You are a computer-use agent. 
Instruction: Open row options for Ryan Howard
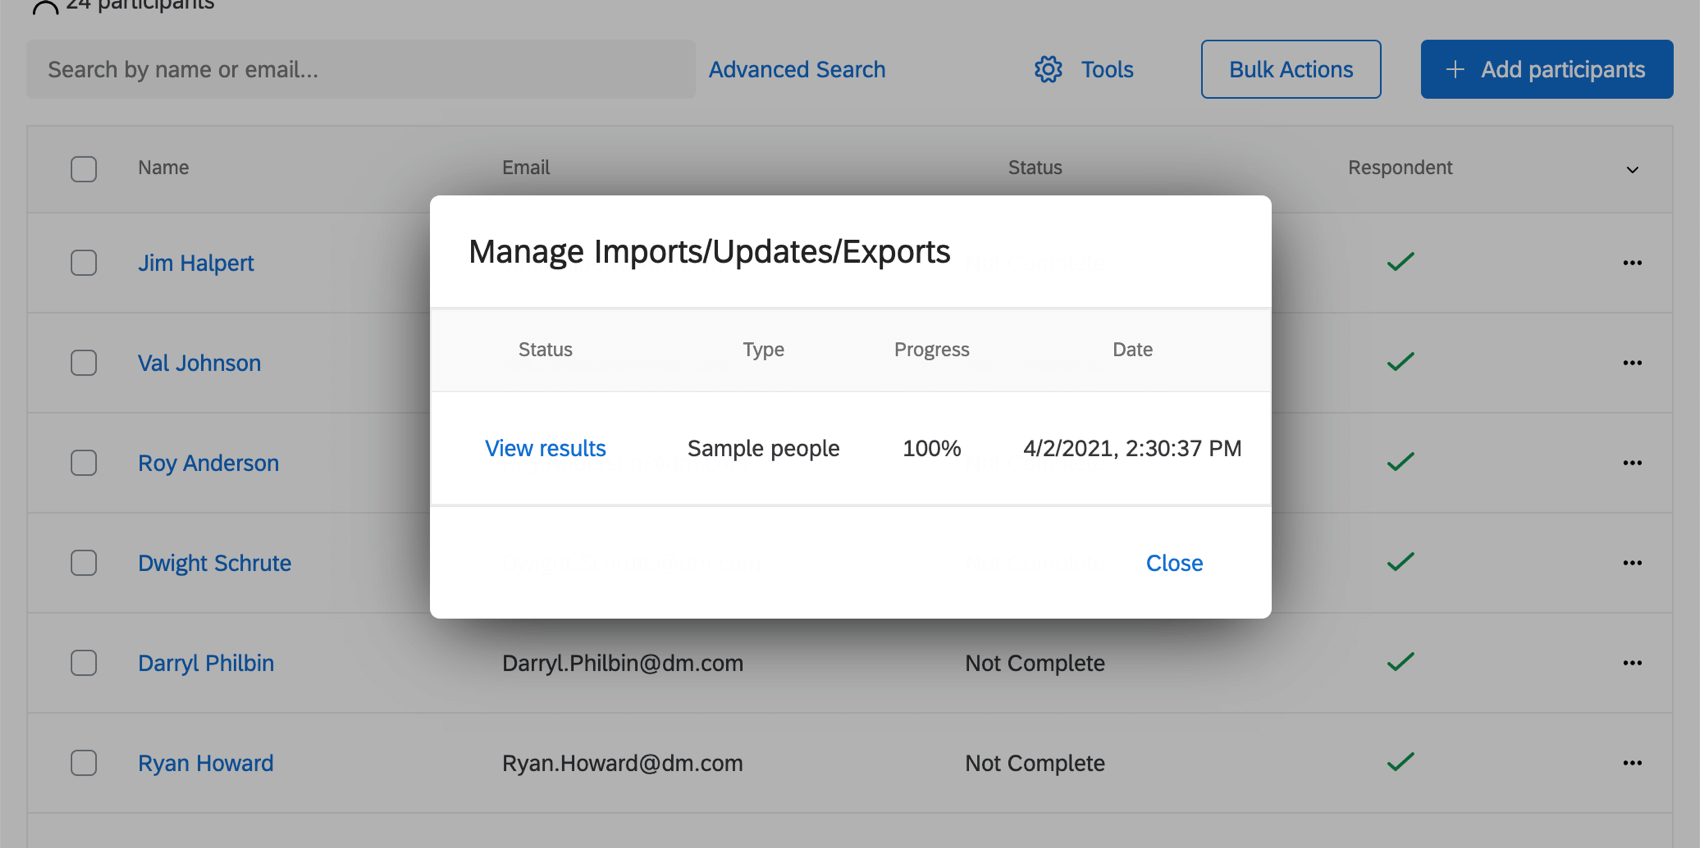click(1632, 763)
